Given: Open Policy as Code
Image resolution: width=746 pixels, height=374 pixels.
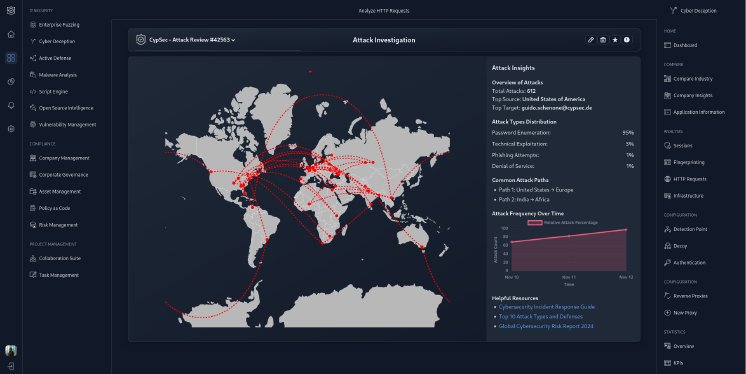Looking at the screenshot, I should tap(50, 208).
